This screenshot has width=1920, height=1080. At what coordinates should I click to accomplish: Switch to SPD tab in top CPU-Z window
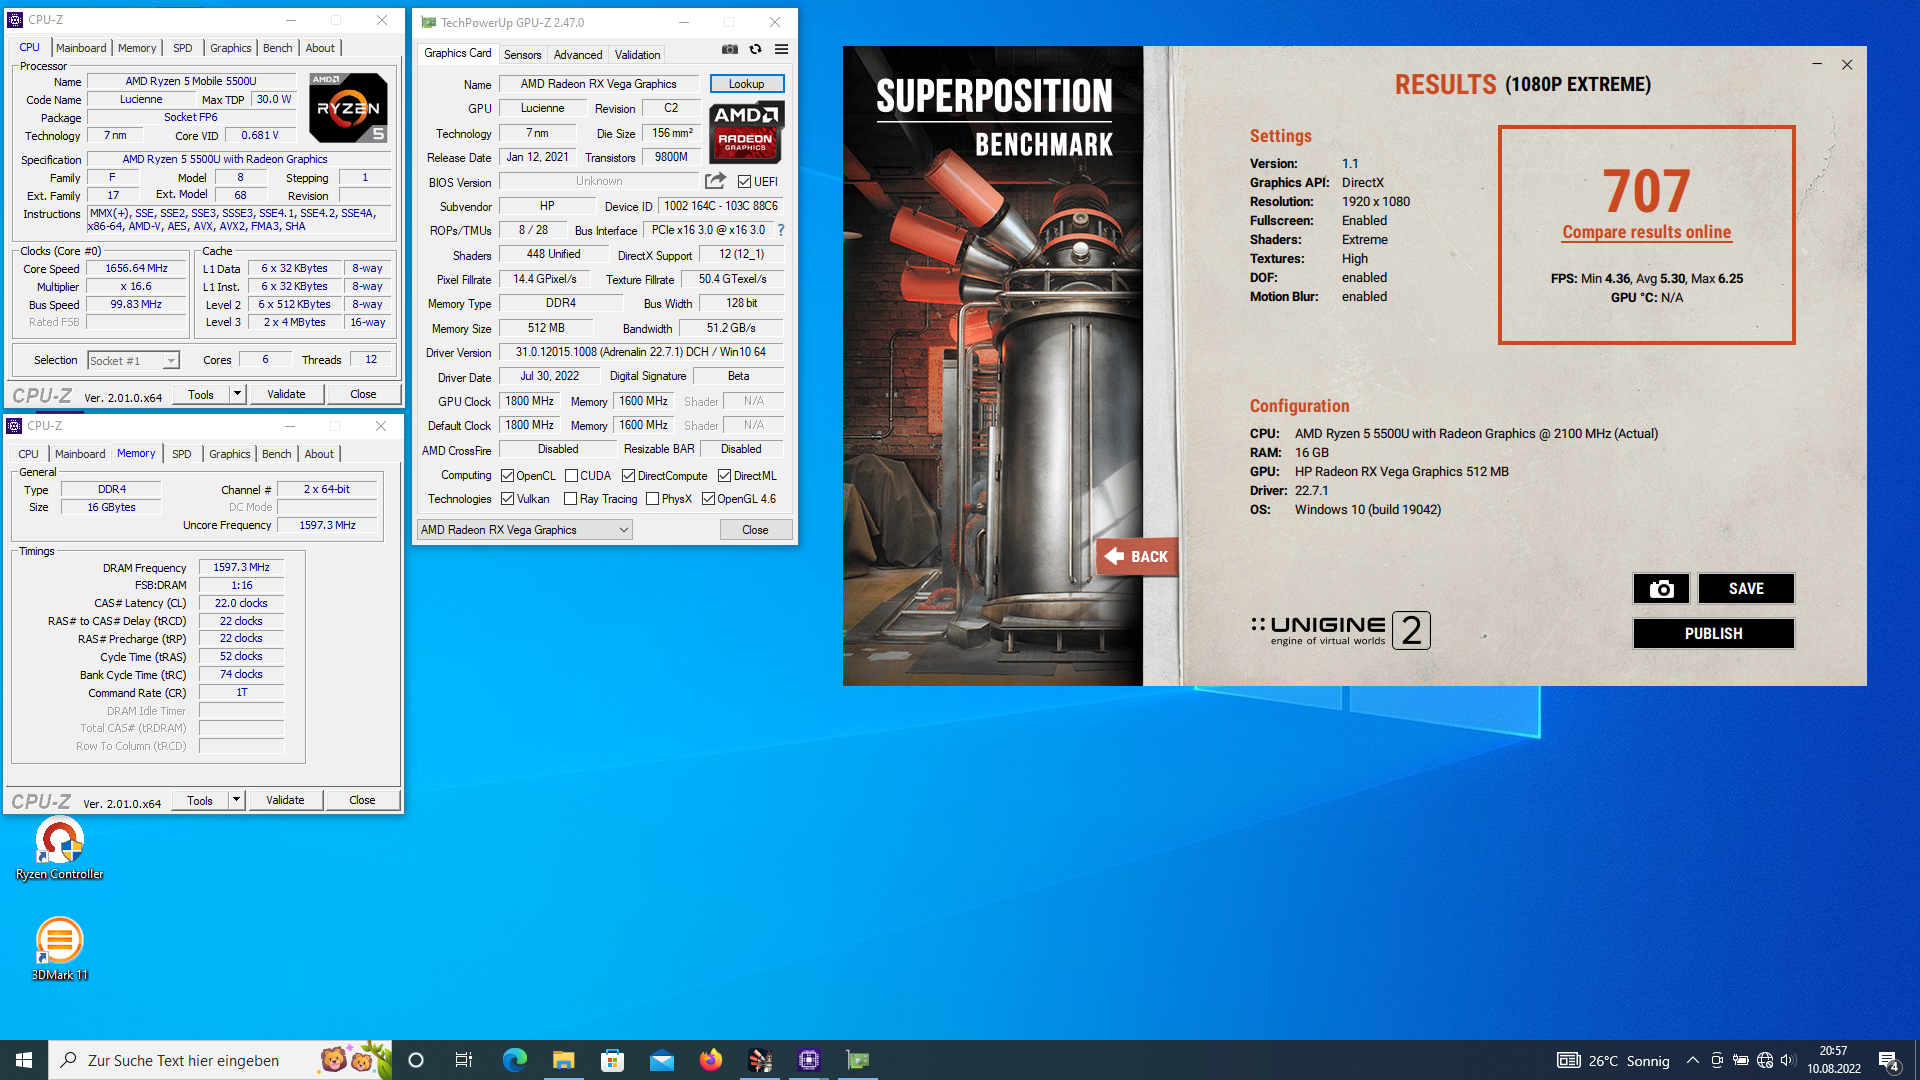(182, 48)
